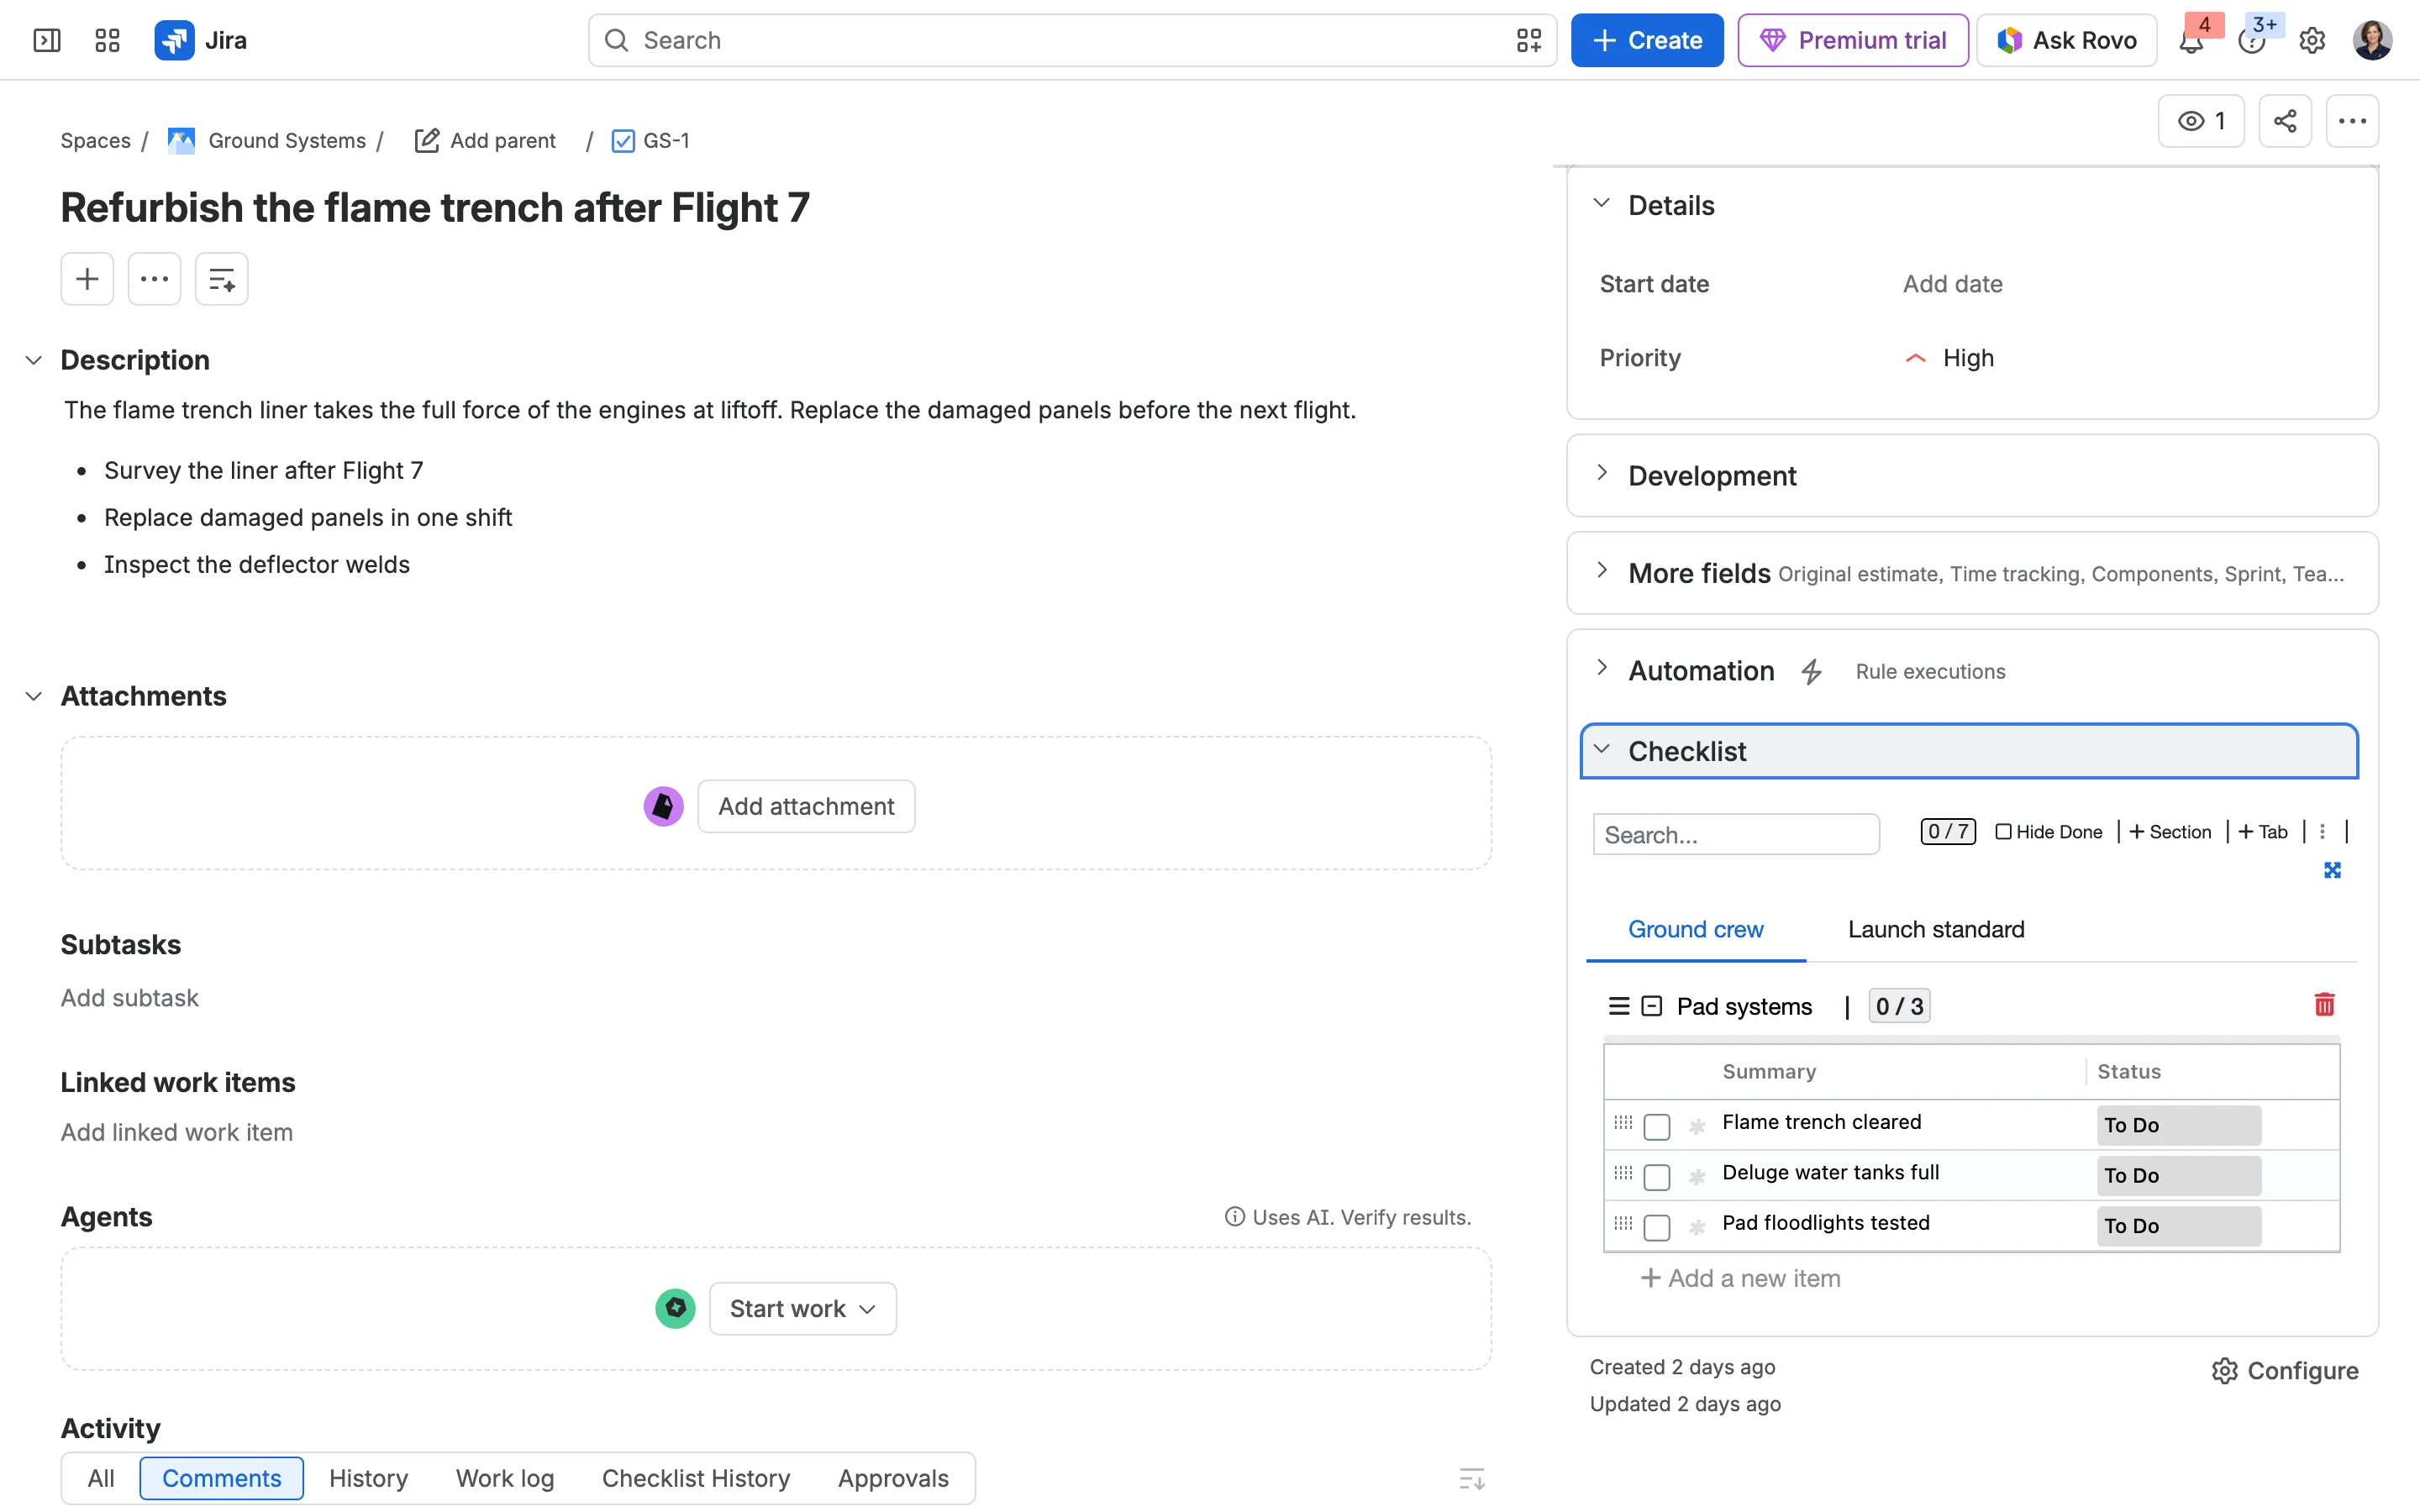Open the History activity tab

pos(369,1478)
